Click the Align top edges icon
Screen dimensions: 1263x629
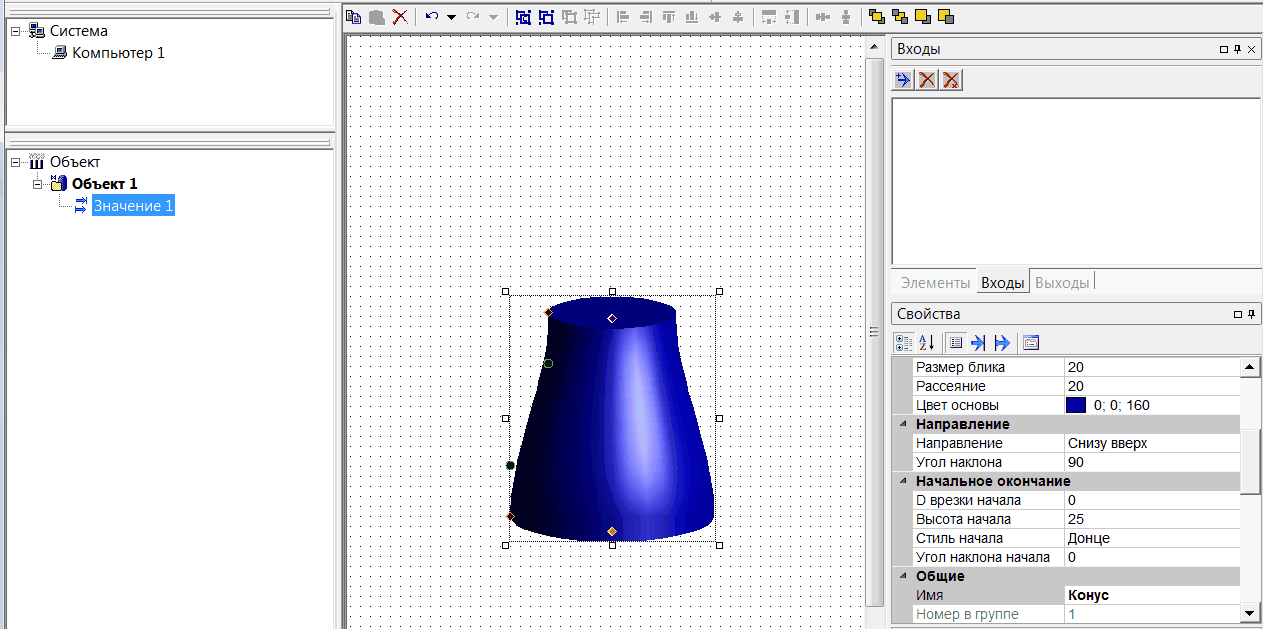(668, 16)
